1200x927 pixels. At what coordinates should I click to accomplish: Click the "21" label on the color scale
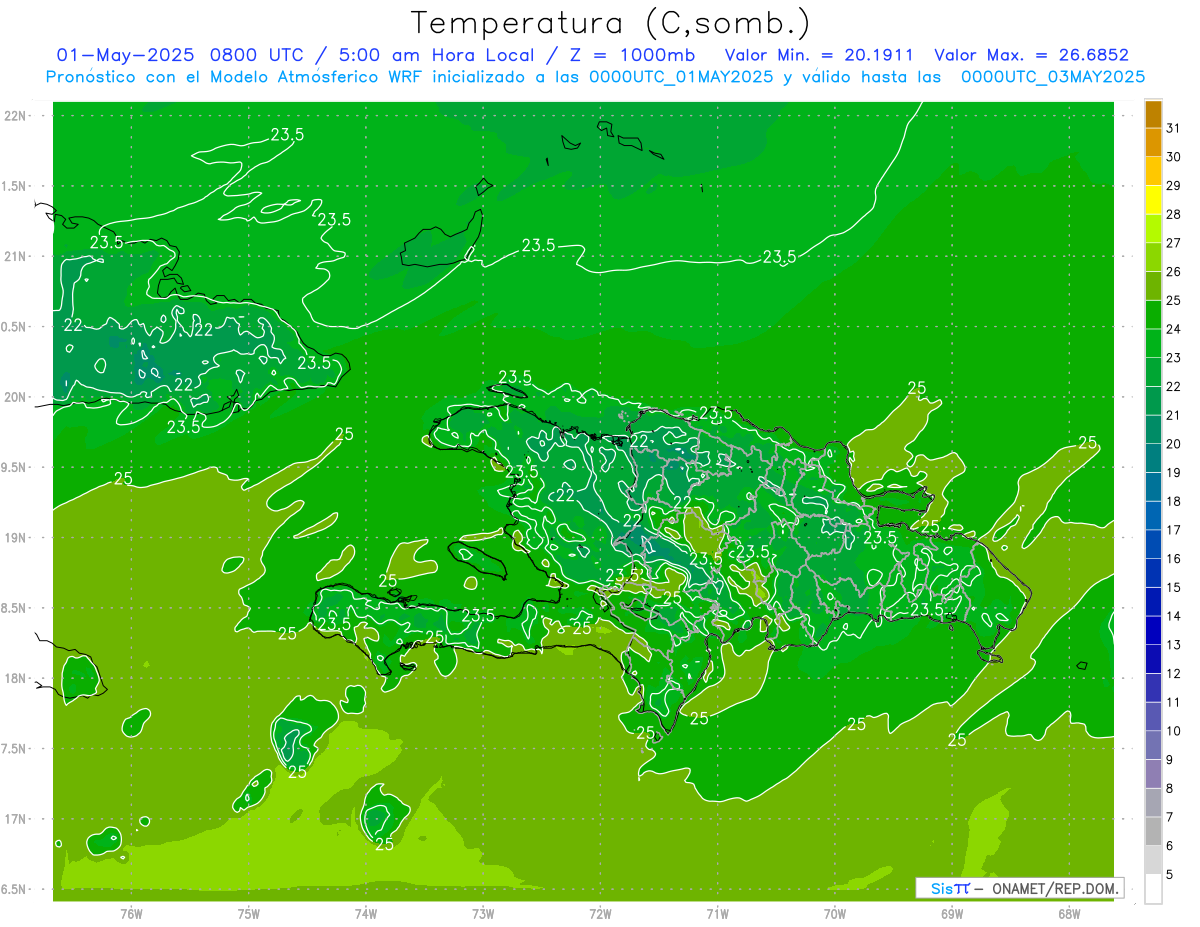pos(1173,415)
